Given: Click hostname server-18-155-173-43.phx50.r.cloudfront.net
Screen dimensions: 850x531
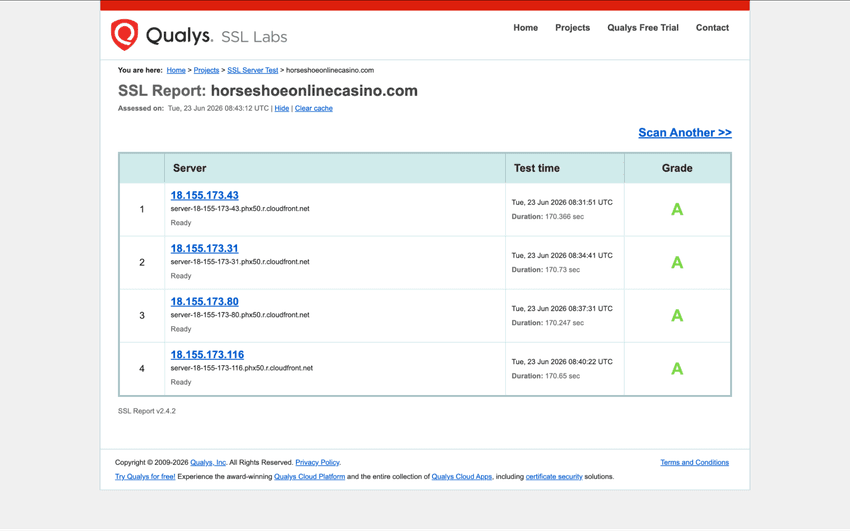Looking at the screenshot, I should [x=240, y=209].
